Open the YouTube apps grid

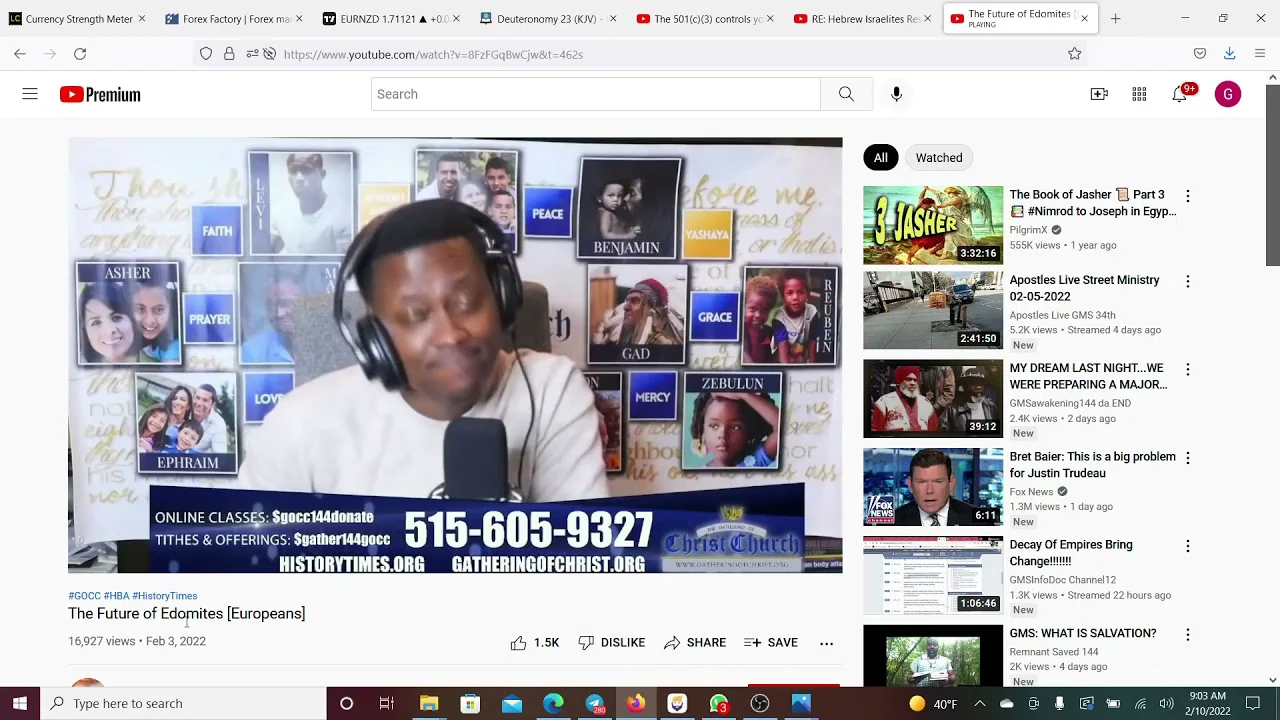1139,94
